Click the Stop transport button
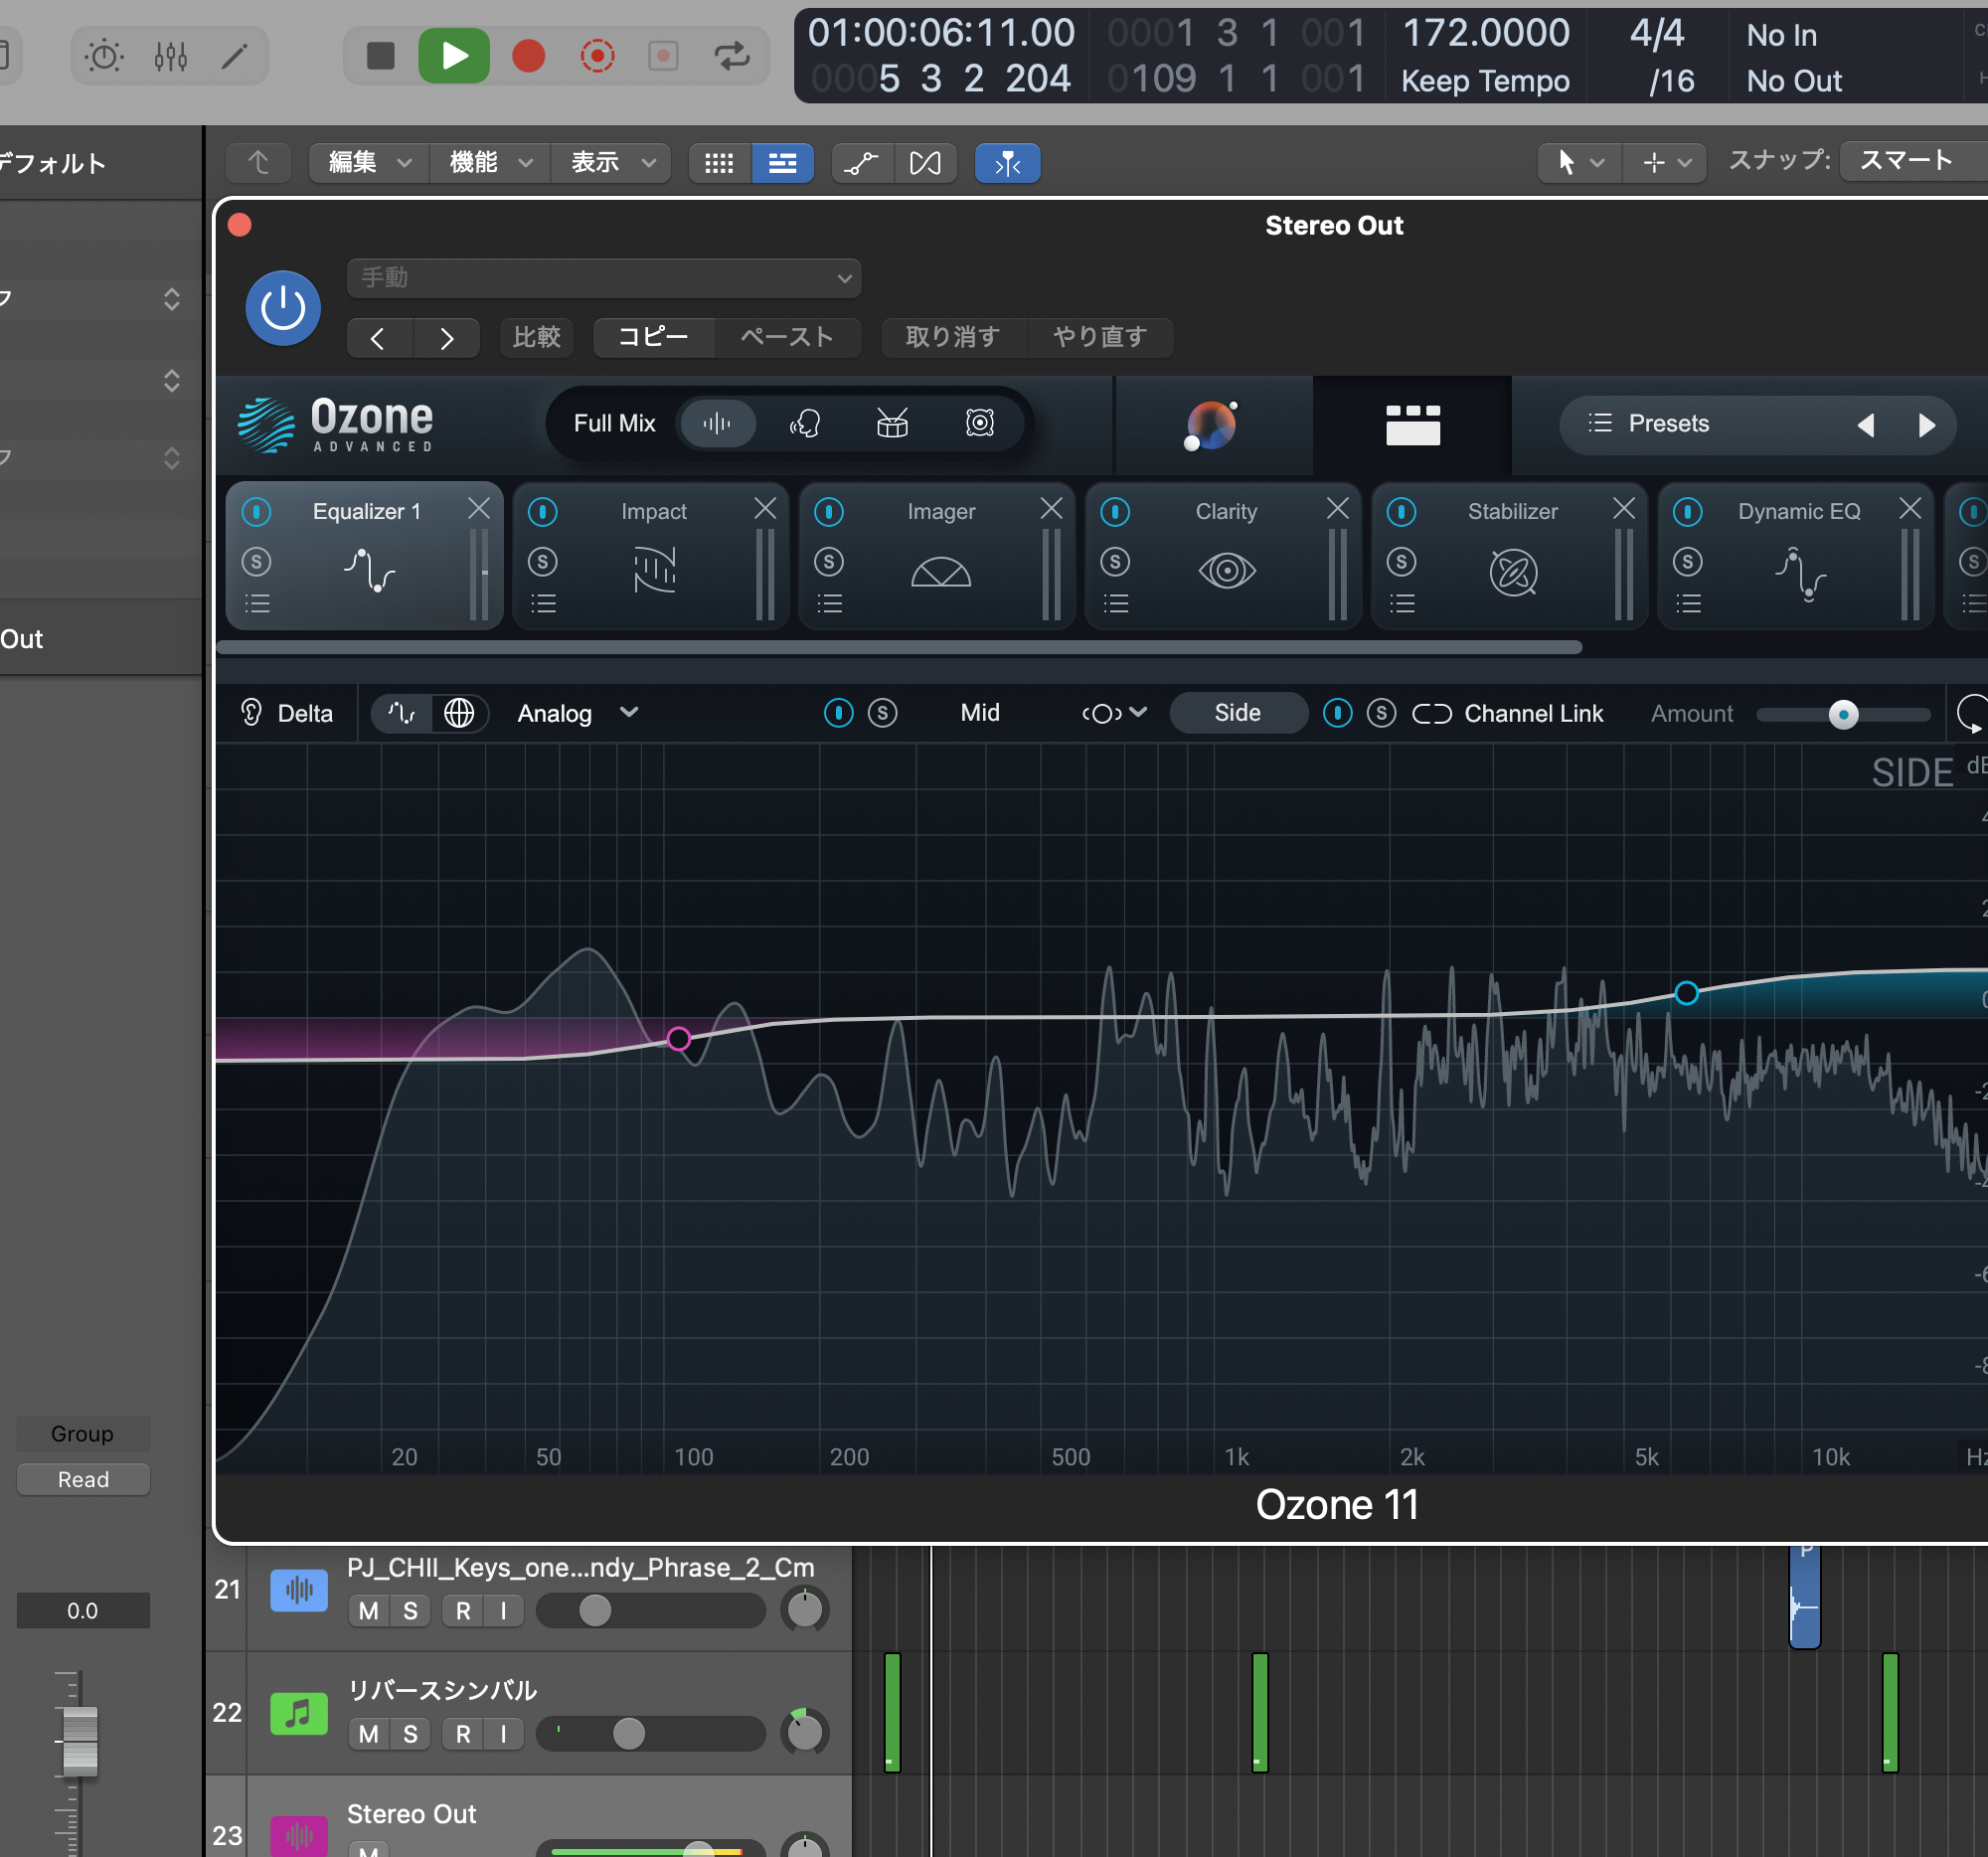This screenshot has width=1988, height=1857. (x=380, y=56)
